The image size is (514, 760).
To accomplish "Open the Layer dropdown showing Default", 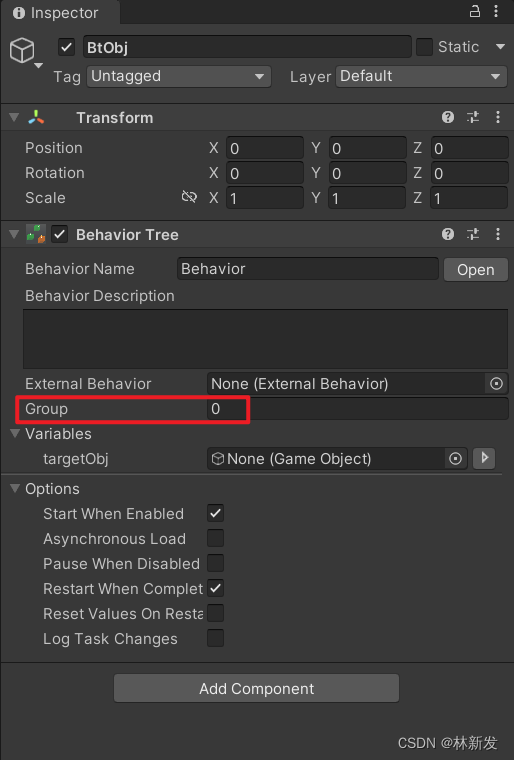I will 421,77.
